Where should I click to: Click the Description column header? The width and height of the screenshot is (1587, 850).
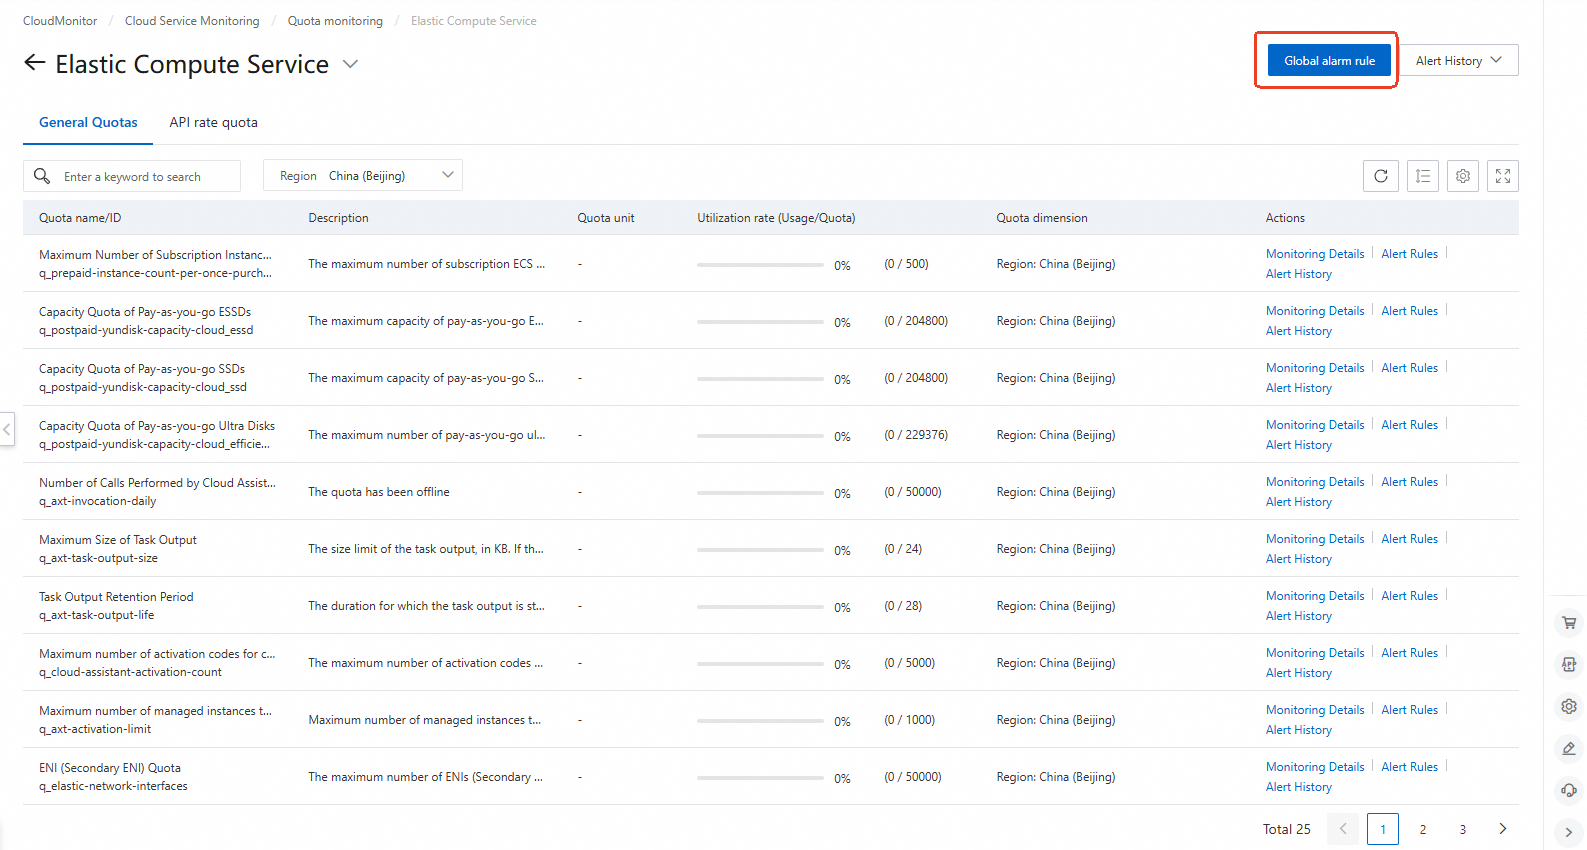pyautogui.click(x=338, y=218)
